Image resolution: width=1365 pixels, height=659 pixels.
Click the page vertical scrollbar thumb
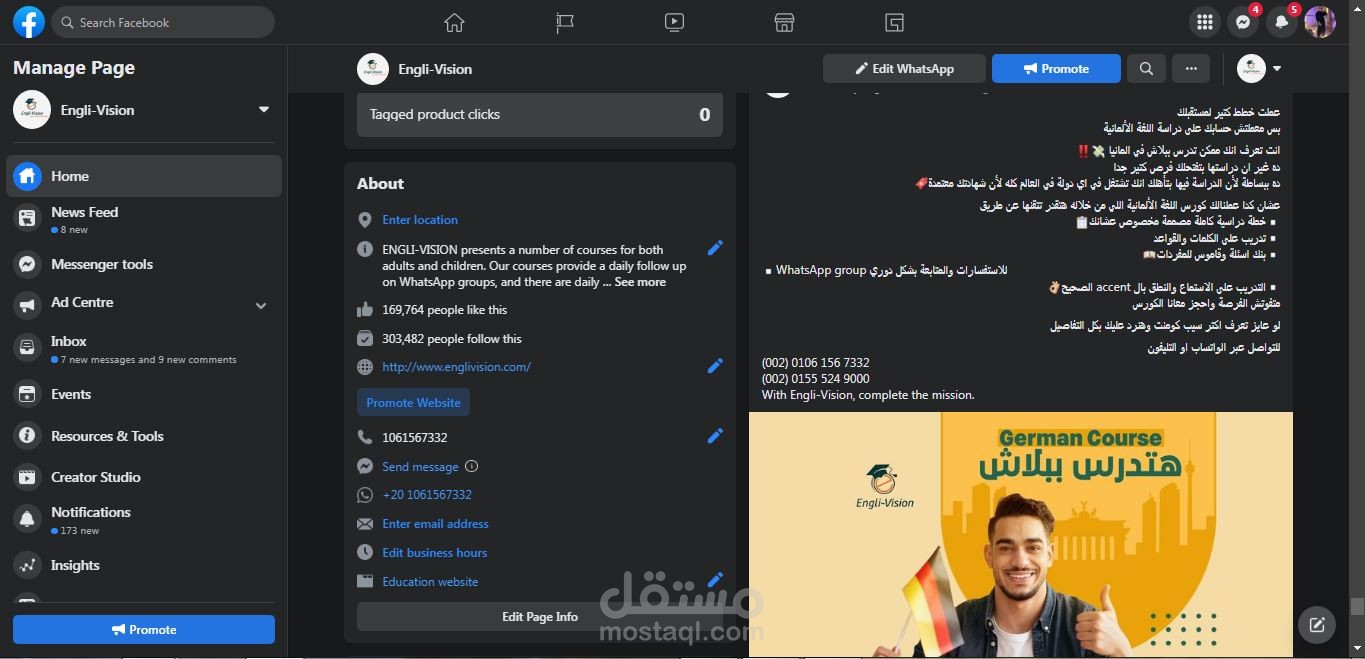pyautogui.click(x=1357, y=606)
